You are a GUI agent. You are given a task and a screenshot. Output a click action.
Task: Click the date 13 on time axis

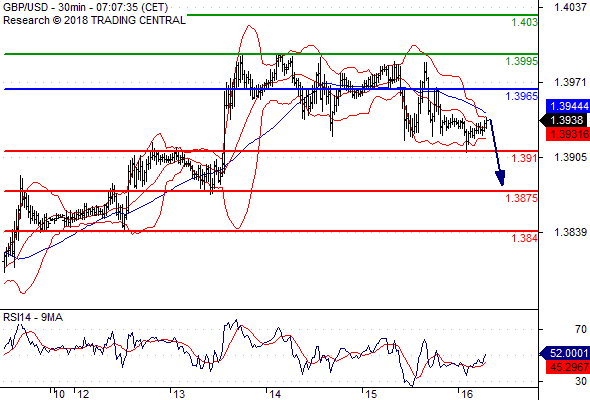pyautogui.click(x=179, y=394)
